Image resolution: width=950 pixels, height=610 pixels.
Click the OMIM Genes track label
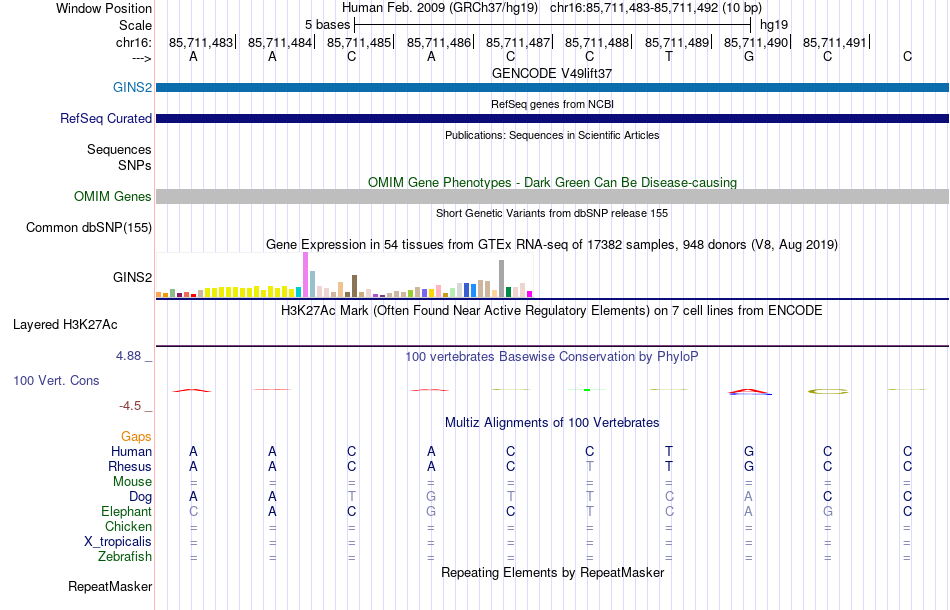click(x=113, y=196)
